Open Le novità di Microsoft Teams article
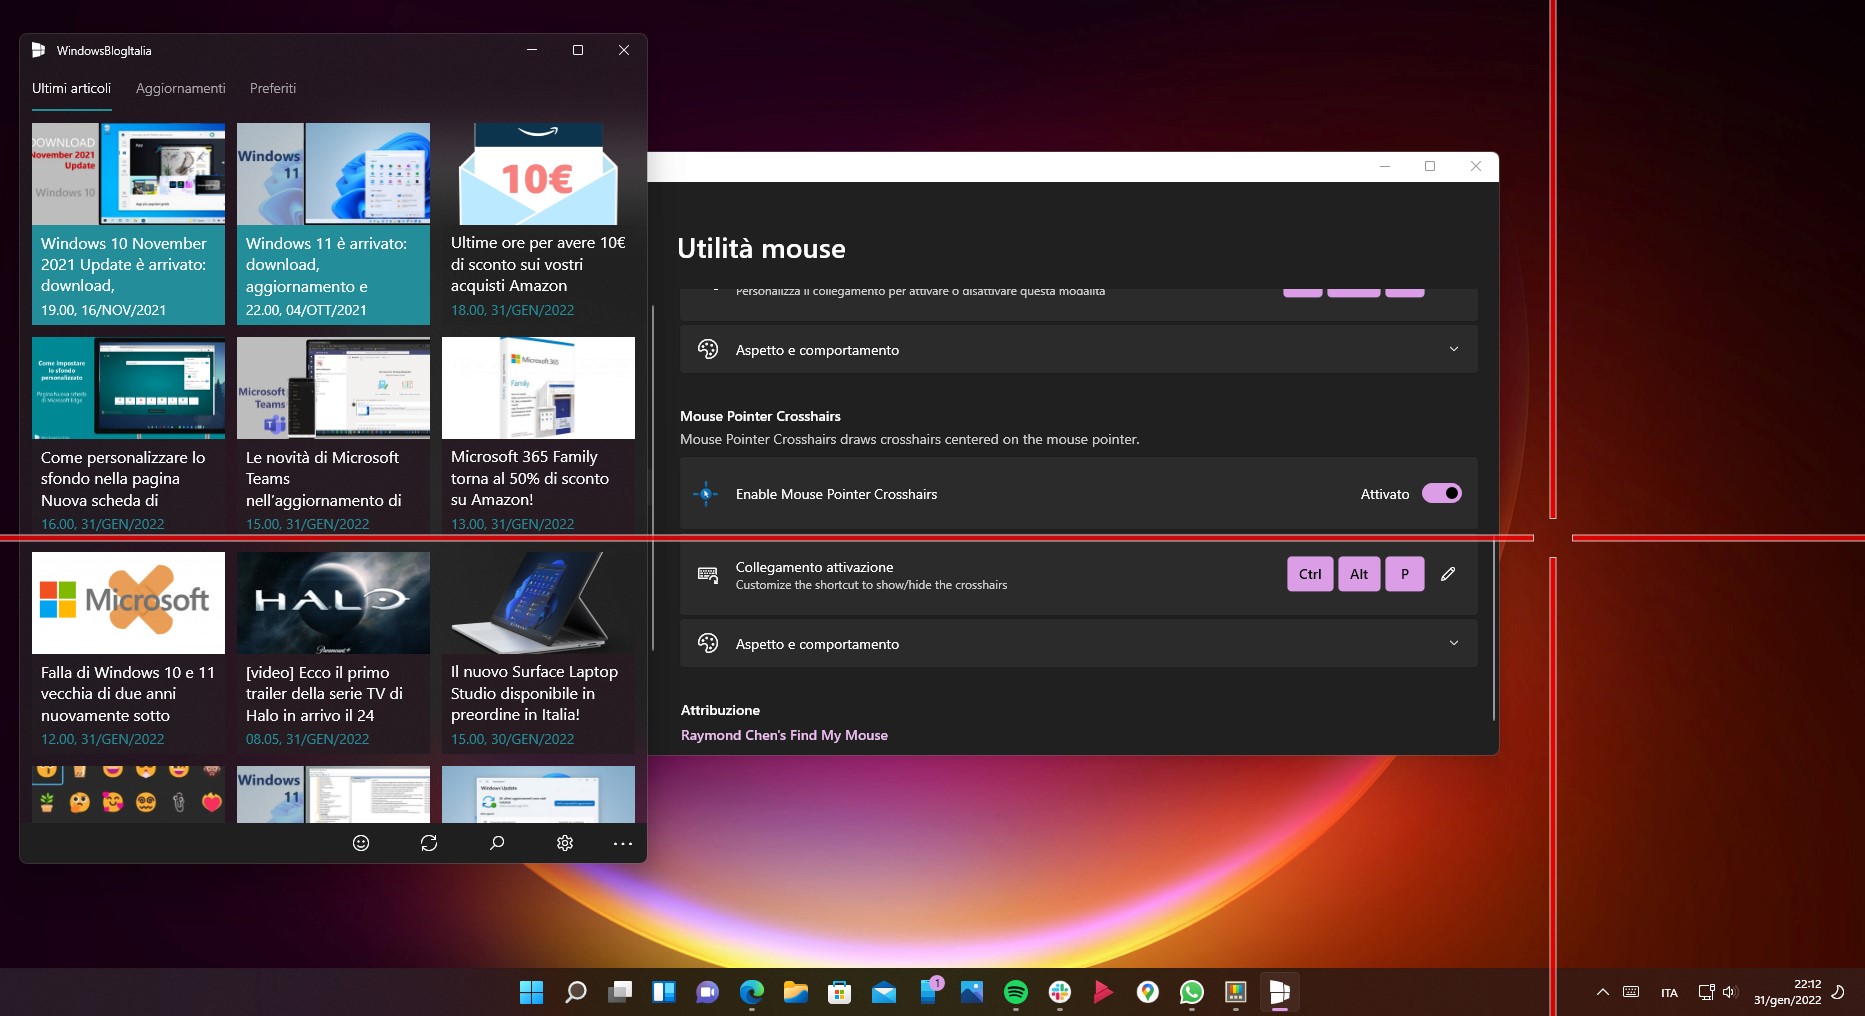Screen dimensions: 1865x1016 (x=333, y=437)
